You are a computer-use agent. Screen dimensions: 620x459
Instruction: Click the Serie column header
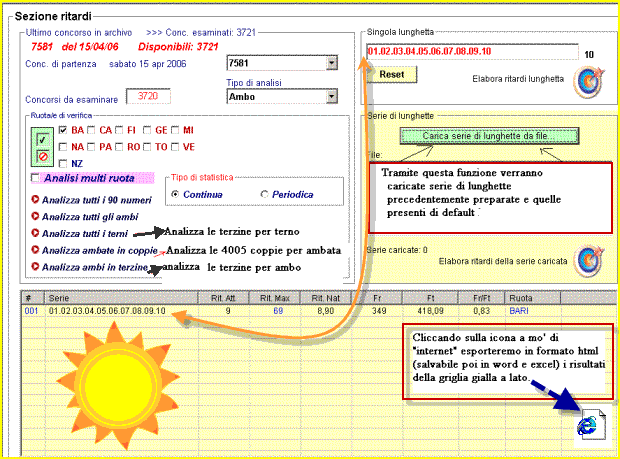[121, 298]
